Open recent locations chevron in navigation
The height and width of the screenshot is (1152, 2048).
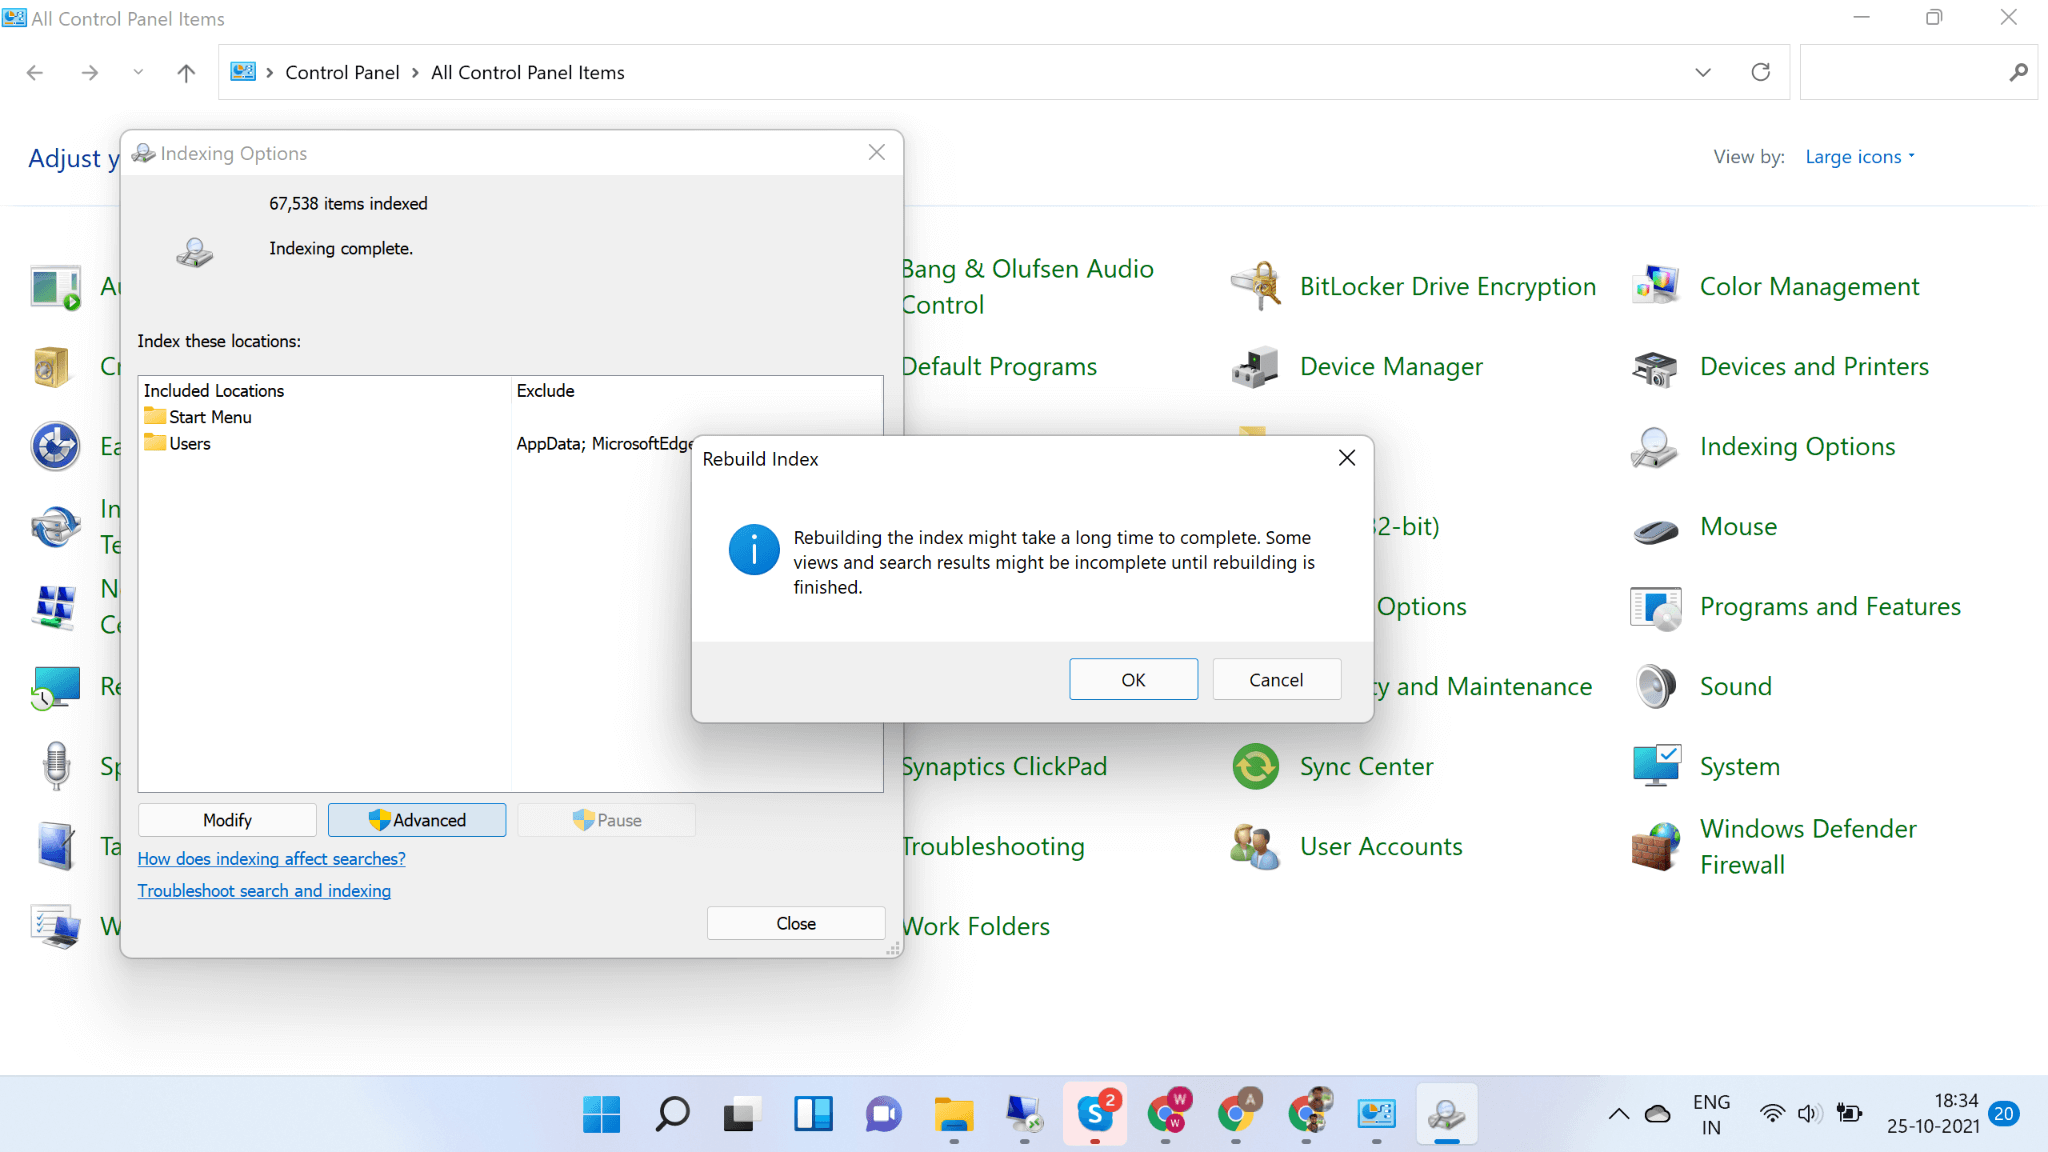point(138,72)
